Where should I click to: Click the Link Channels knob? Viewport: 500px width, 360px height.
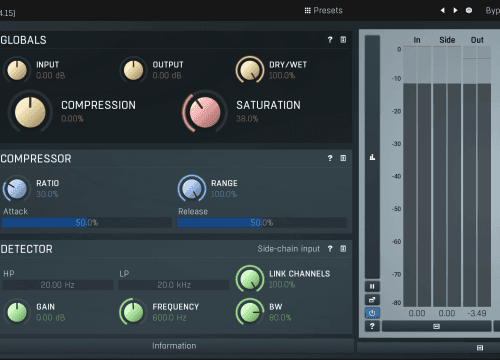(250, 279)
